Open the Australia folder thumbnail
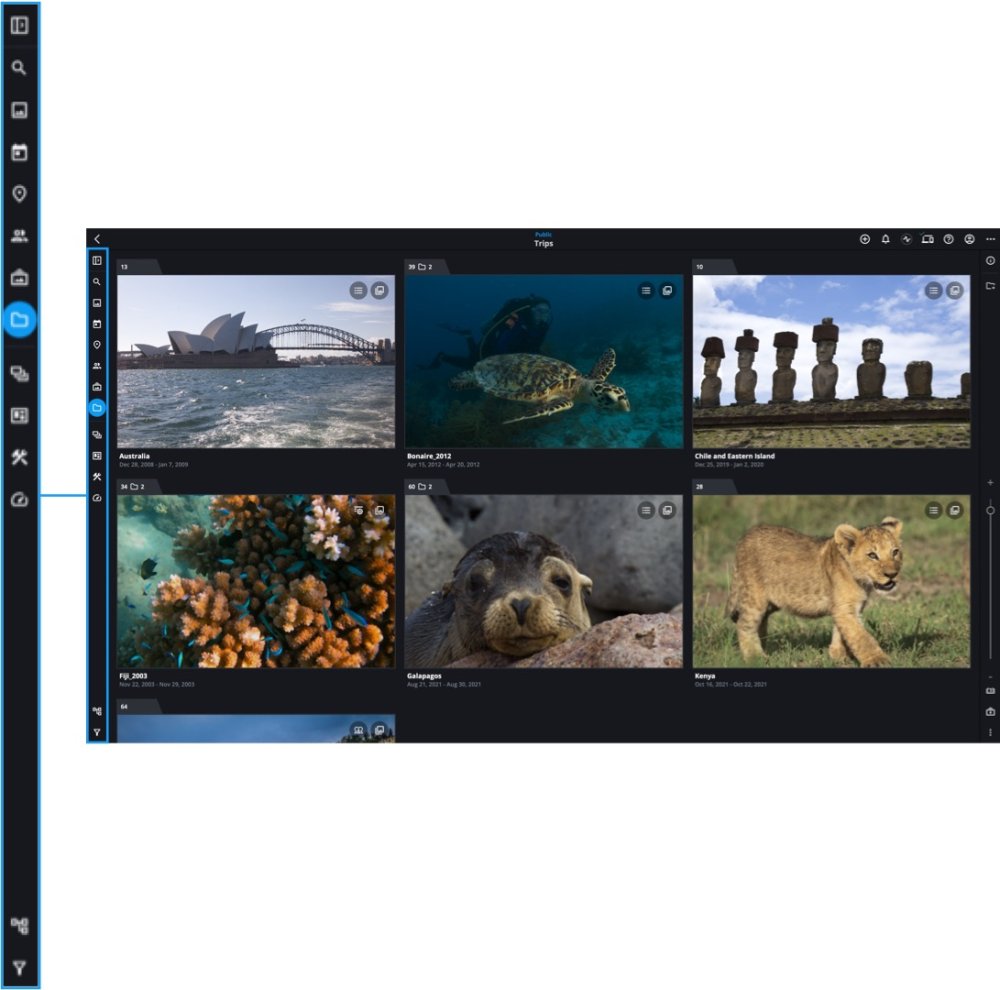Image resolution: width=1000 pixels, height=990 pixels. tap(256, 362)
